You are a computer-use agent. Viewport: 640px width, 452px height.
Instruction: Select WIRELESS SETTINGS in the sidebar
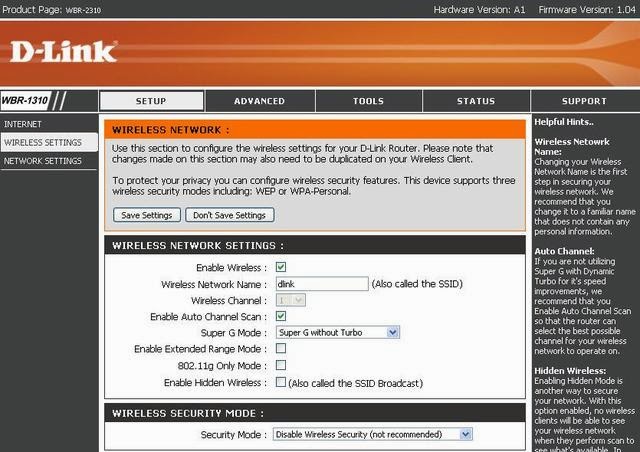pyautogui.click(x=49, y=143)
